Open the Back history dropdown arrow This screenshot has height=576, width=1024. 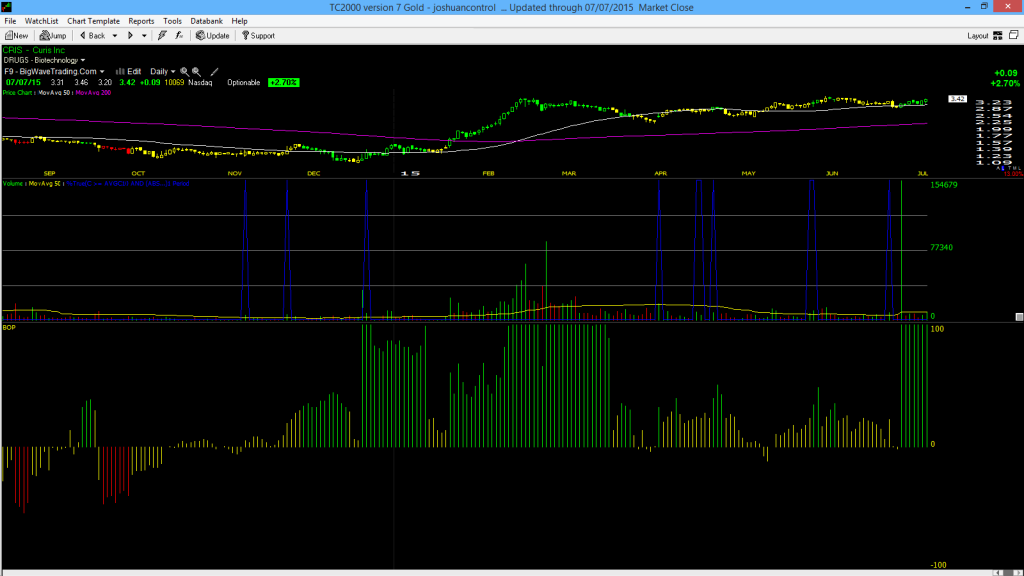pyautogui.click(x=115, y=36)
